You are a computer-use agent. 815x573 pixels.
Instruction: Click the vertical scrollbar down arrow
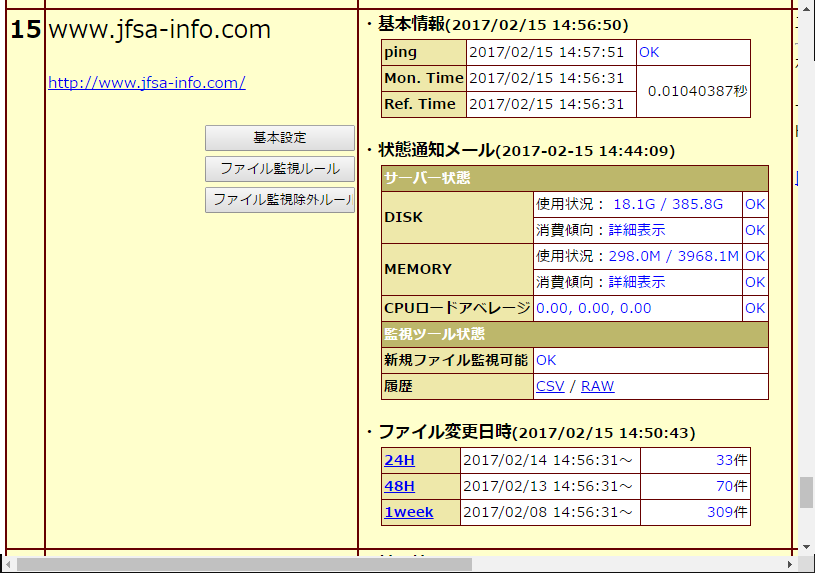click(x=806, y=547)
